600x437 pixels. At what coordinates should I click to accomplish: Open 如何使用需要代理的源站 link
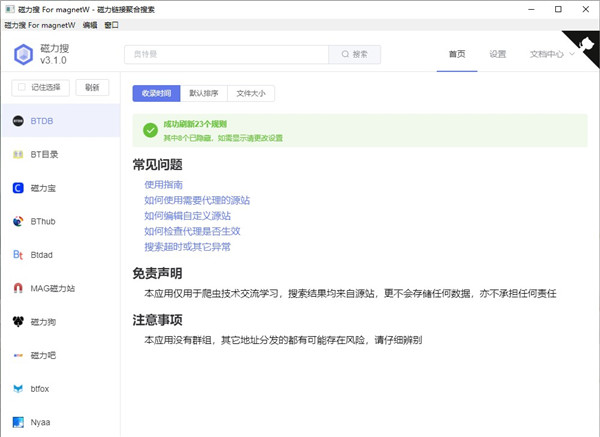coord(197,200)
